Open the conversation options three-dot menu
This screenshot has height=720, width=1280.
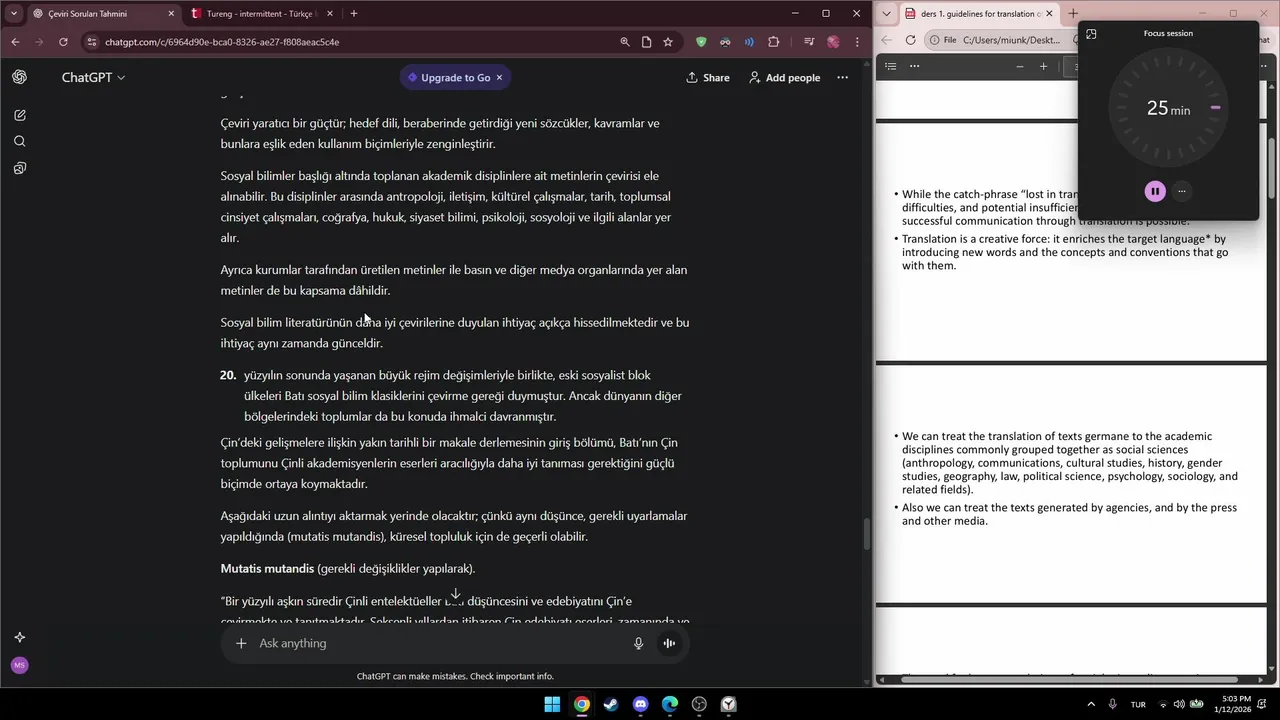tap(842, 77)
